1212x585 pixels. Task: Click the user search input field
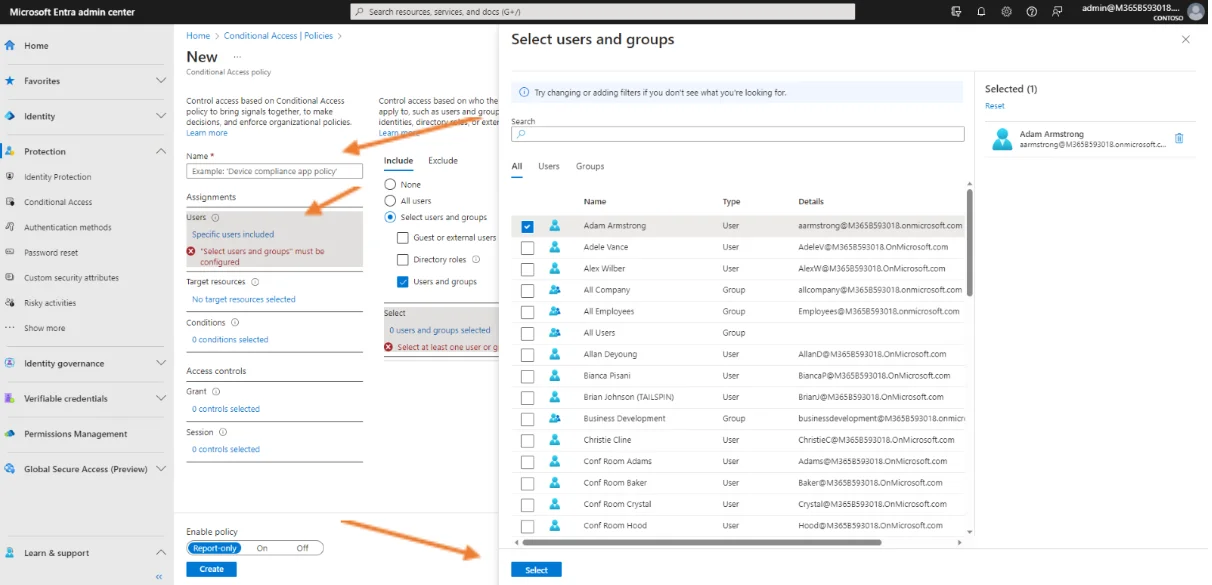tap(738, 134)
